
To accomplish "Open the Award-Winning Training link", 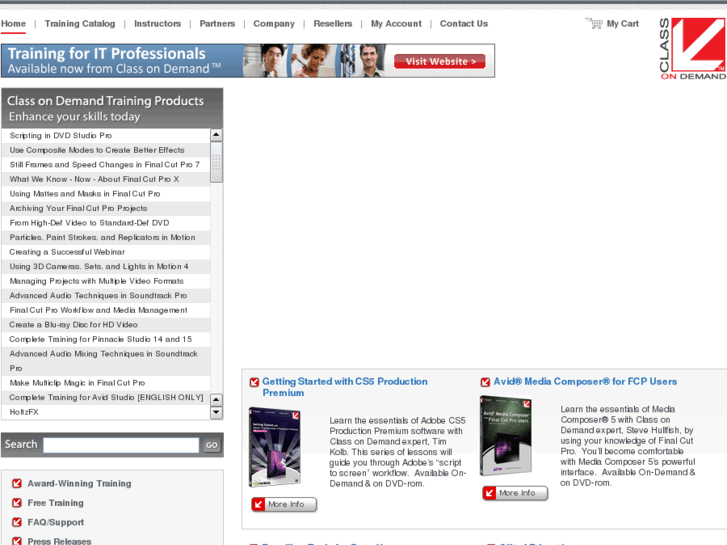I will tap(79, 483).
